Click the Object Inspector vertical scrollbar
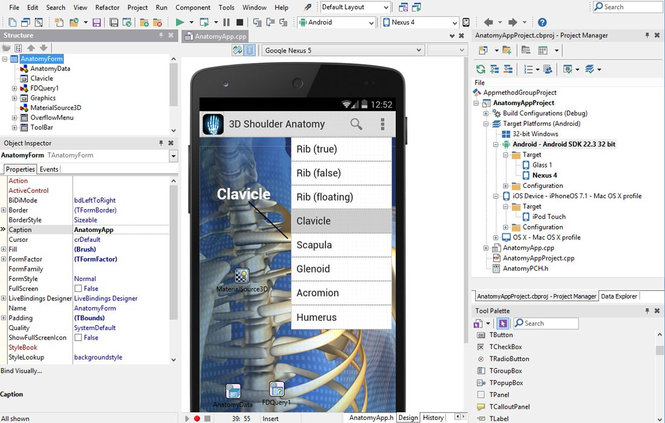The height and width of the screenshot is (423, 665). (x=173, y=270)
